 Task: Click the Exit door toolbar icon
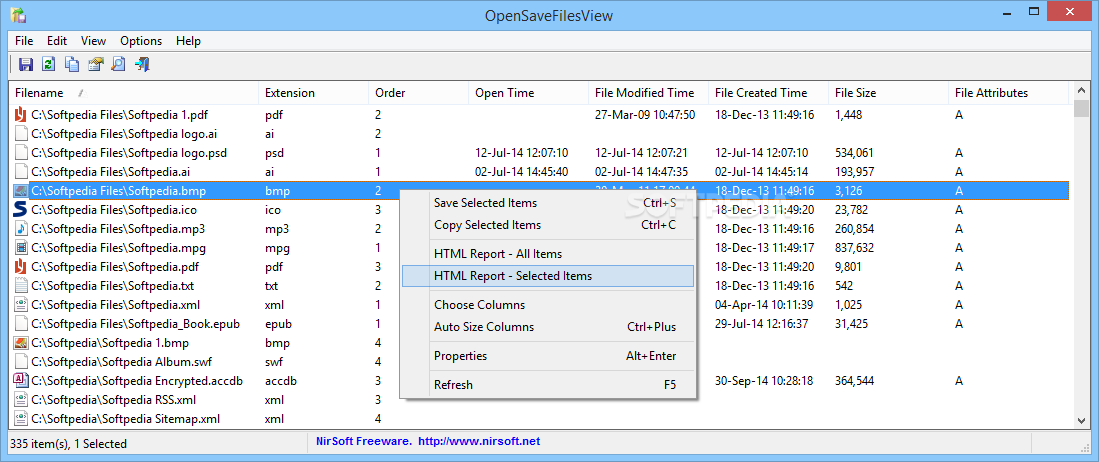[x=142, y=64]
